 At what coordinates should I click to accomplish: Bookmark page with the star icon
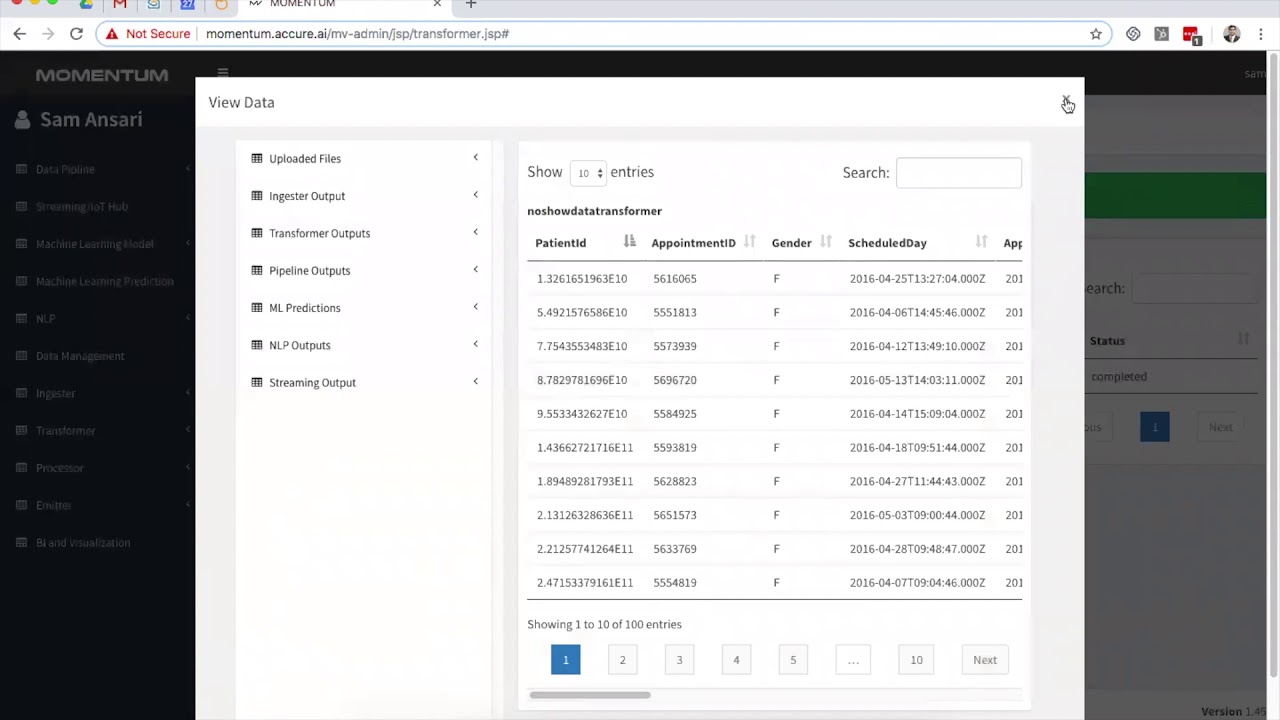point(1096,34)
